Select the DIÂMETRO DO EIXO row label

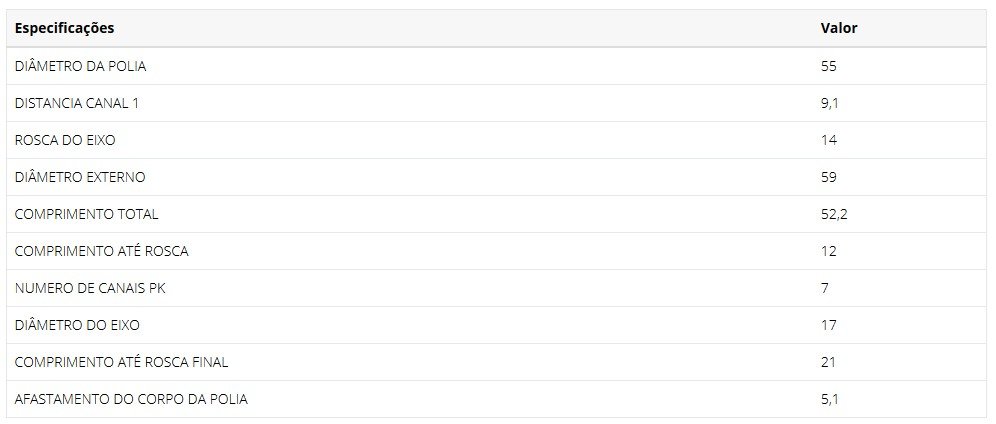[x=77, y=326]
